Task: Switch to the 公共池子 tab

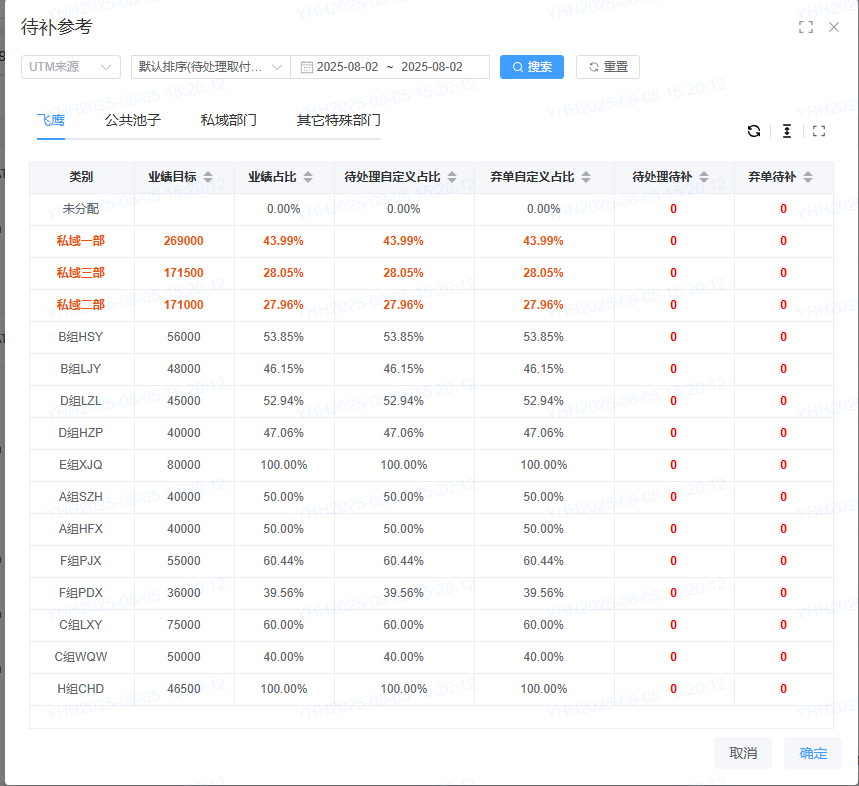Action: tap(133, 120)
